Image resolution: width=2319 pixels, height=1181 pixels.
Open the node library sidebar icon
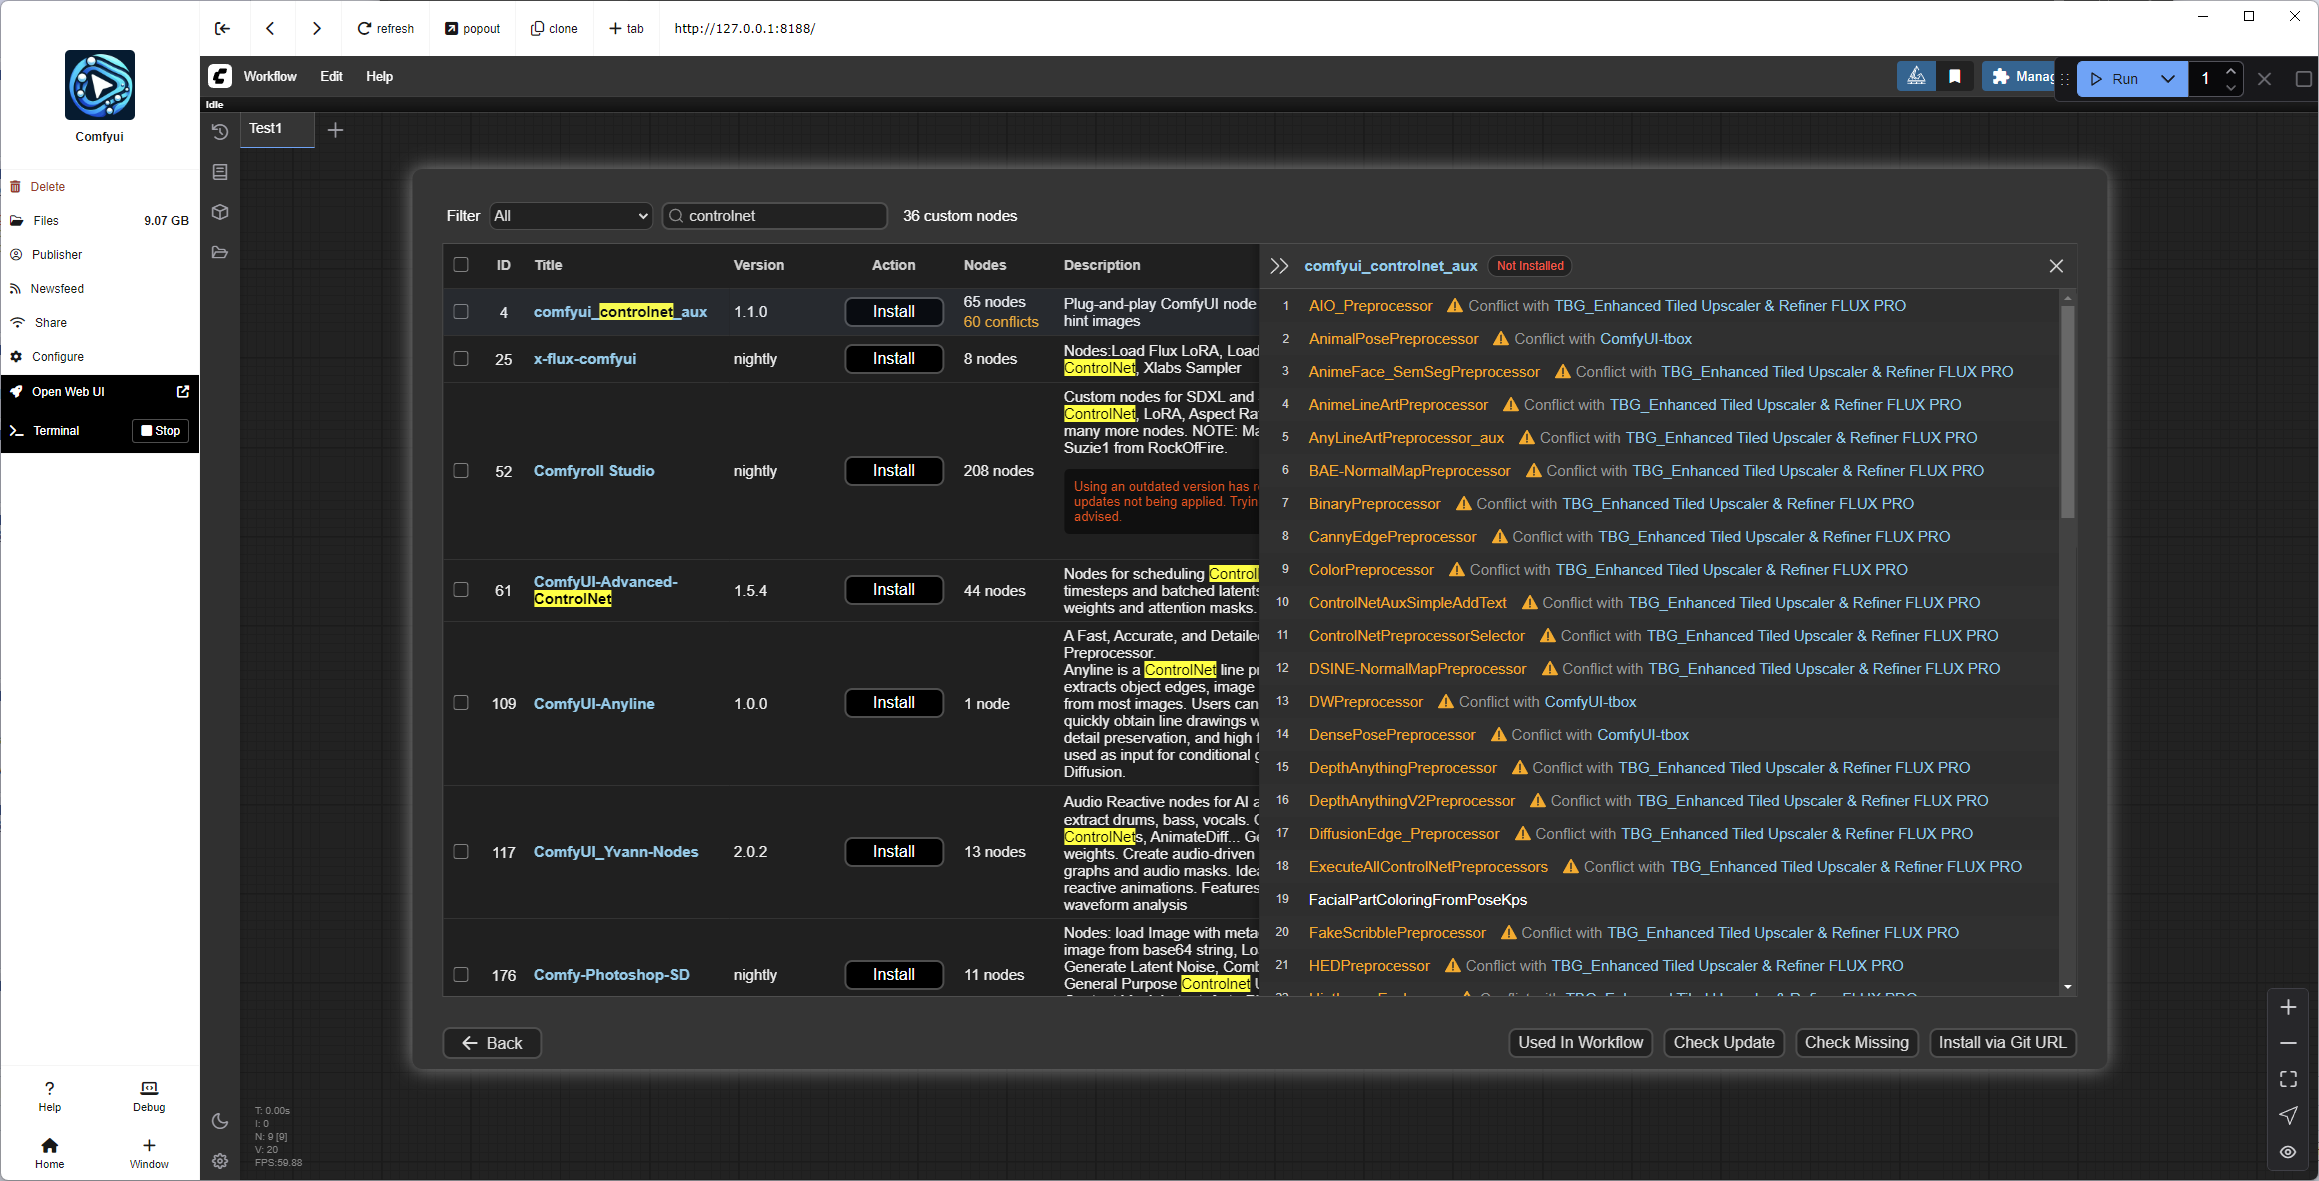coord(220,172)
